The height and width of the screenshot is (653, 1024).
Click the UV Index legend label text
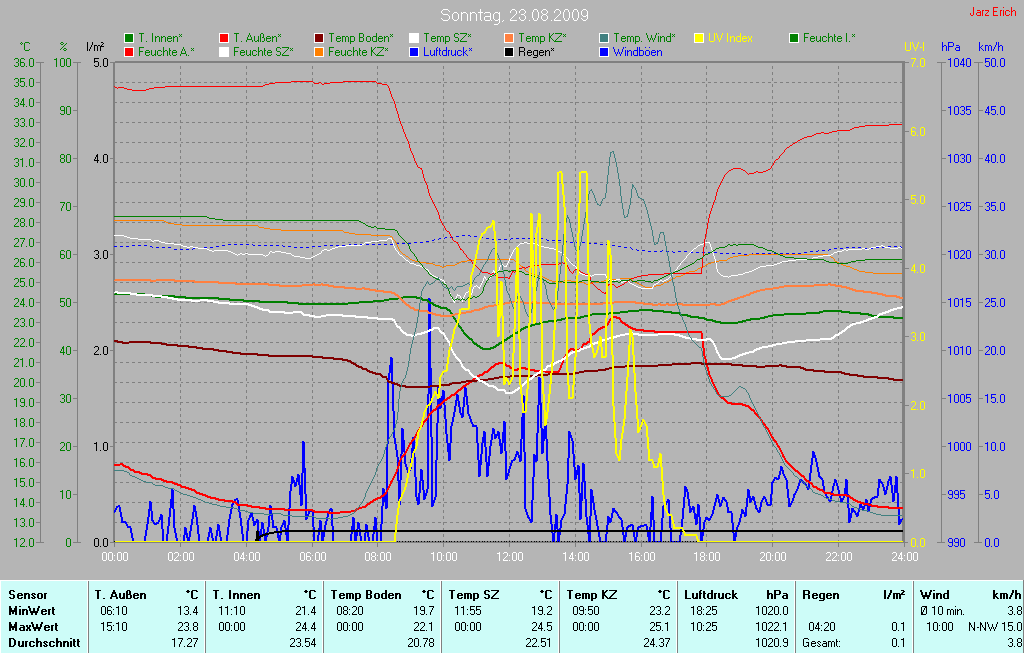click(730, 39)
